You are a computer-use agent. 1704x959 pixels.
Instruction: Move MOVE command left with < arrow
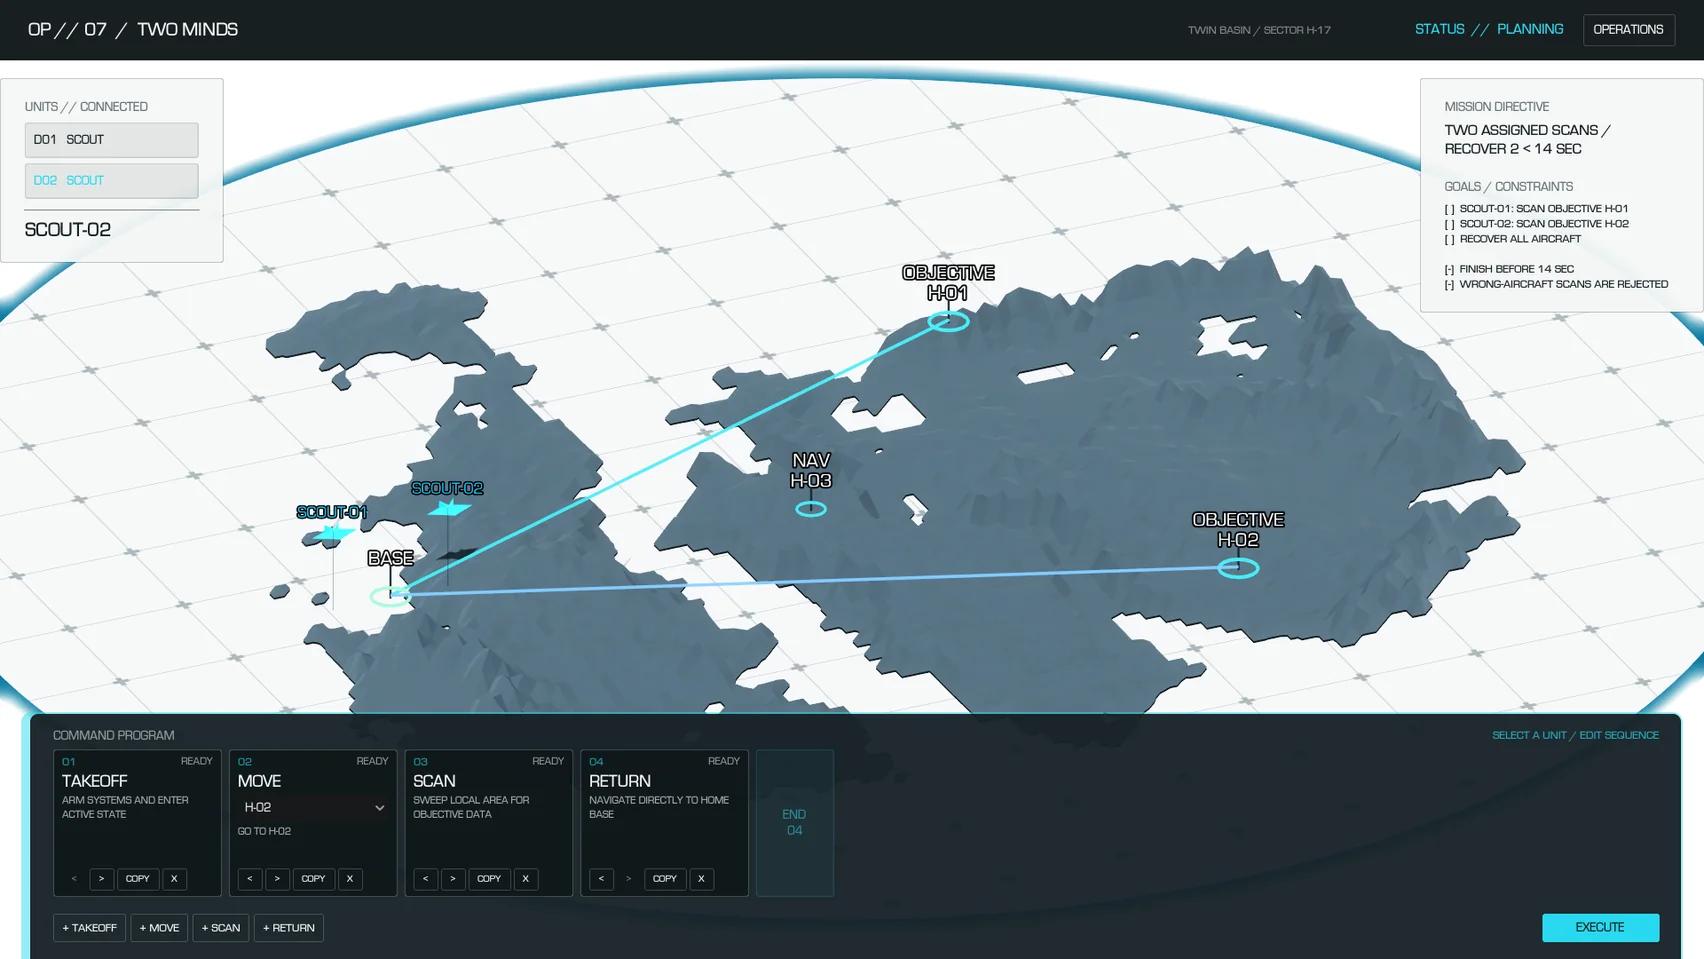(250, 879)
